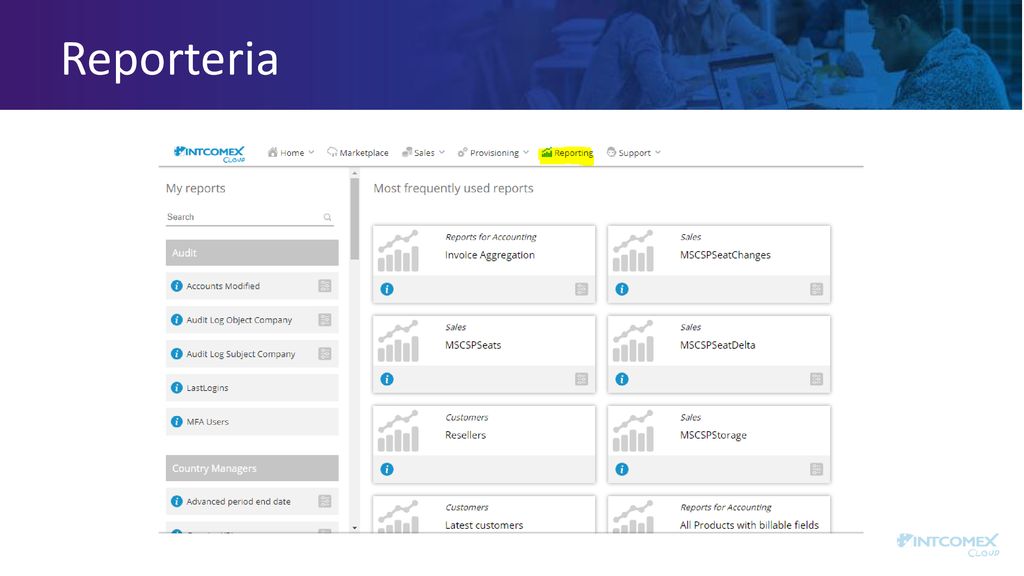Click the Invoice Aggregation chart thumbnail
Image resolution: width=1024 pixels, height=576 pixels.
pos(398,251)
